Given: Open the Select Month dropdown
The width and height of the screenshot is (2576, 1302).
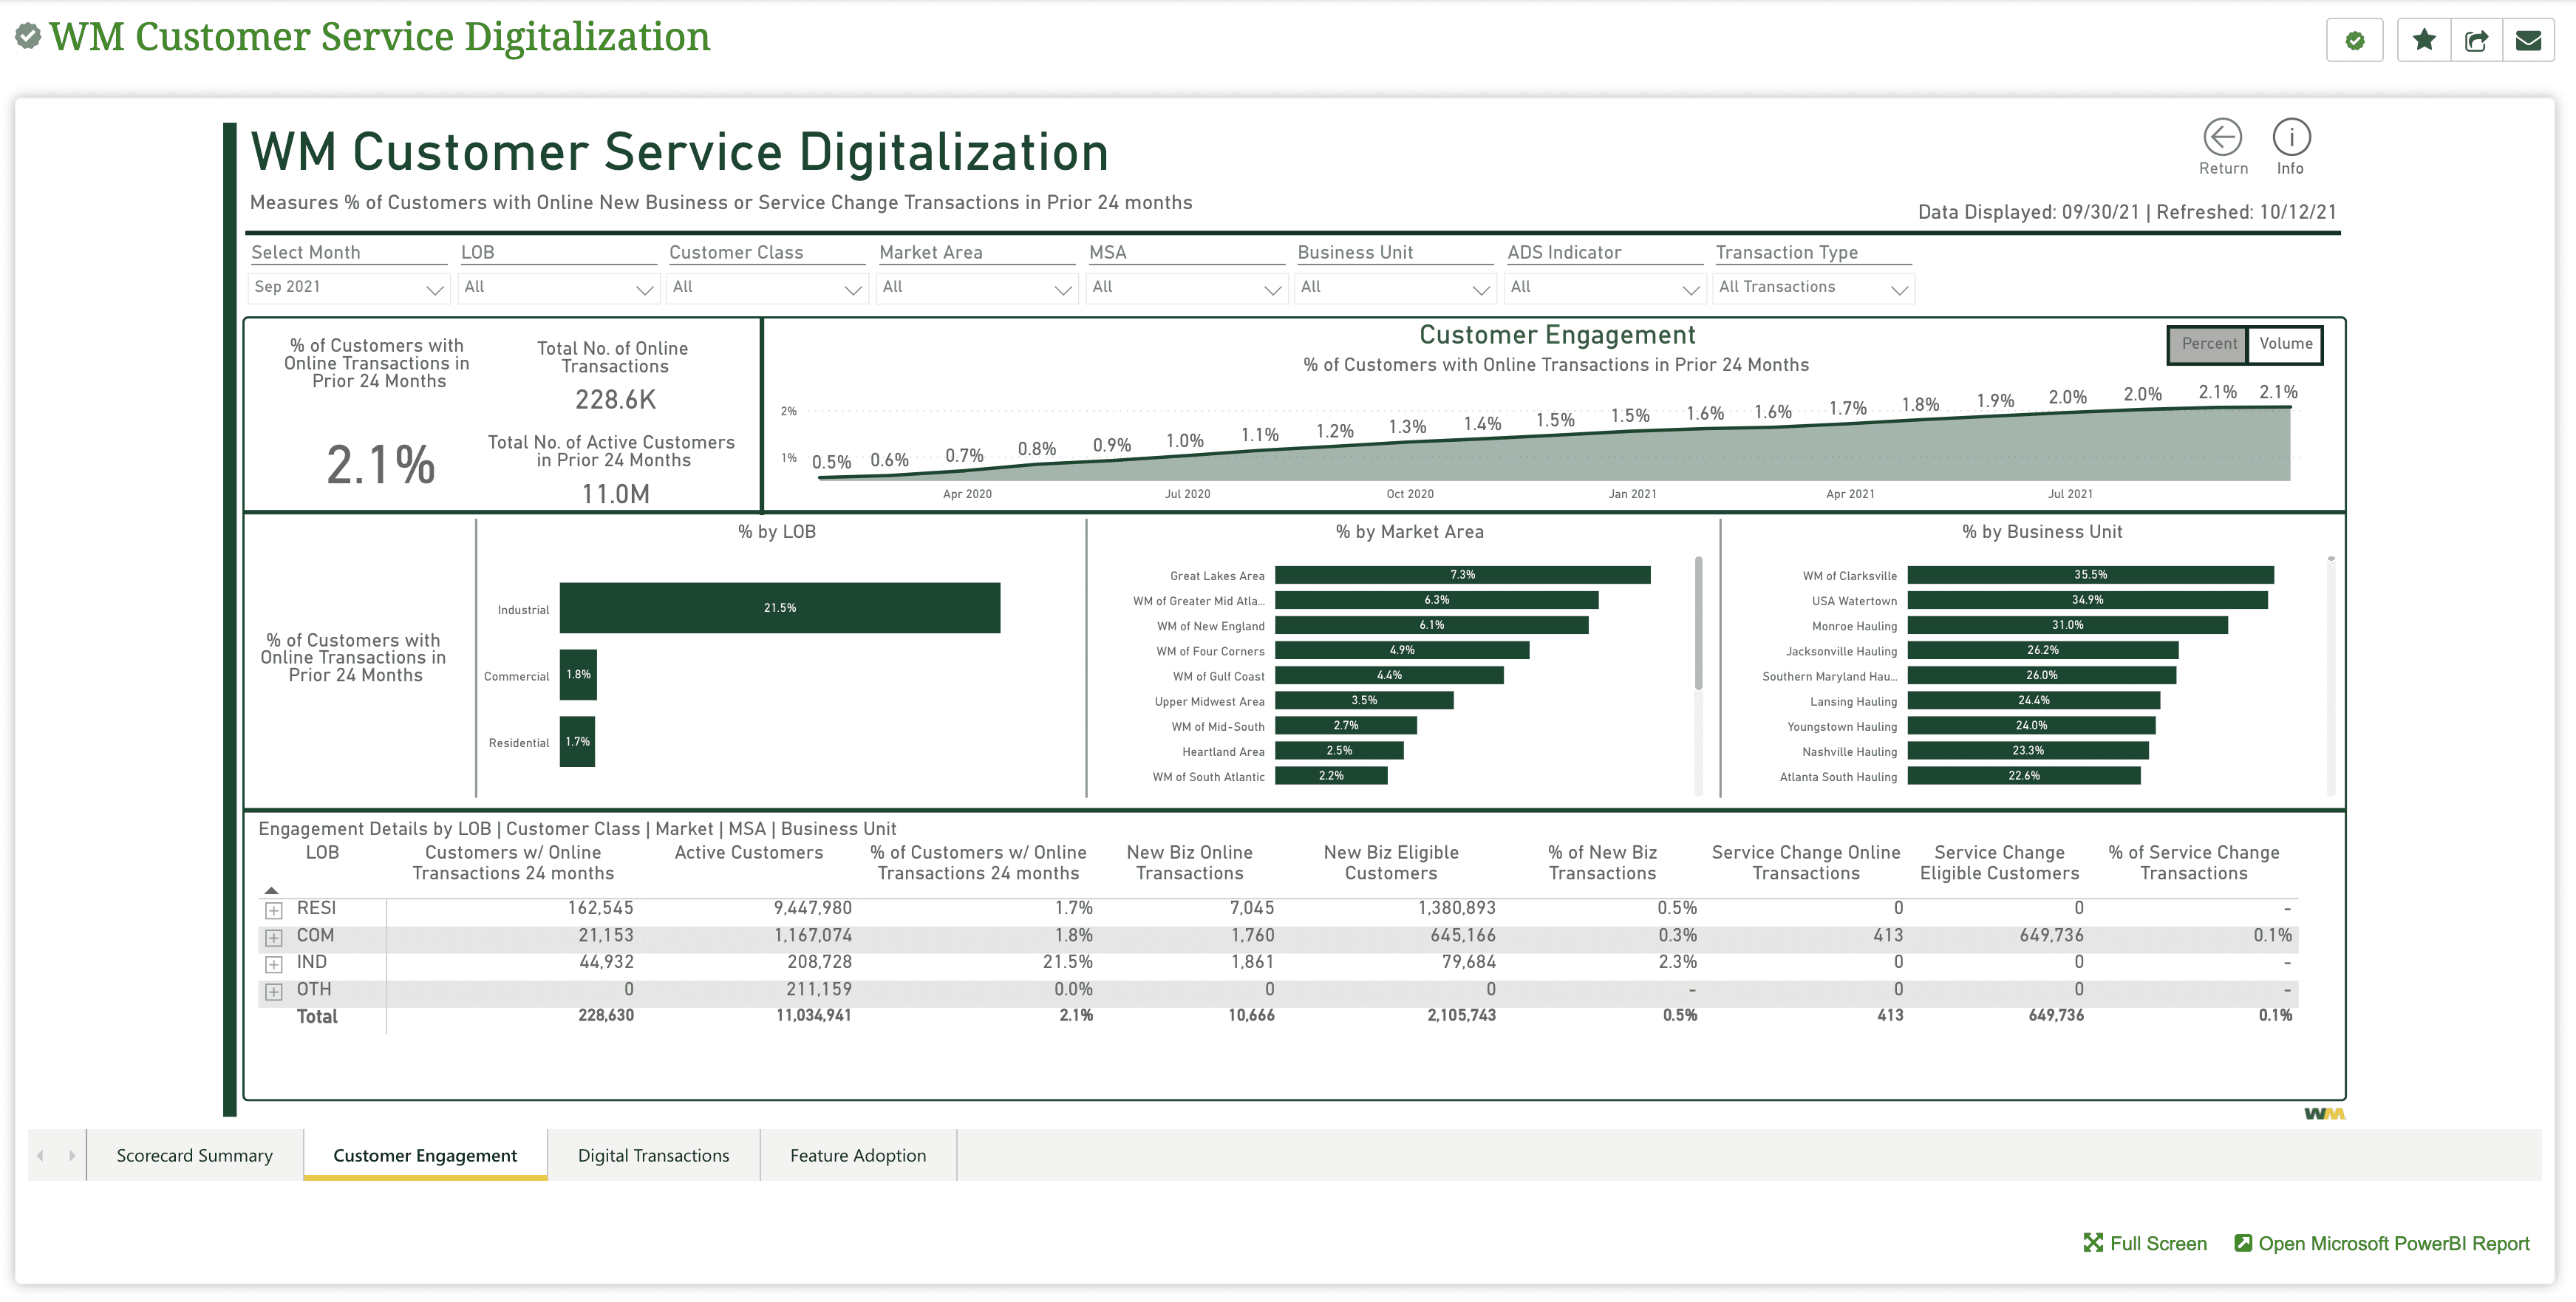Looking at the screenshot, I should (347, 288).
